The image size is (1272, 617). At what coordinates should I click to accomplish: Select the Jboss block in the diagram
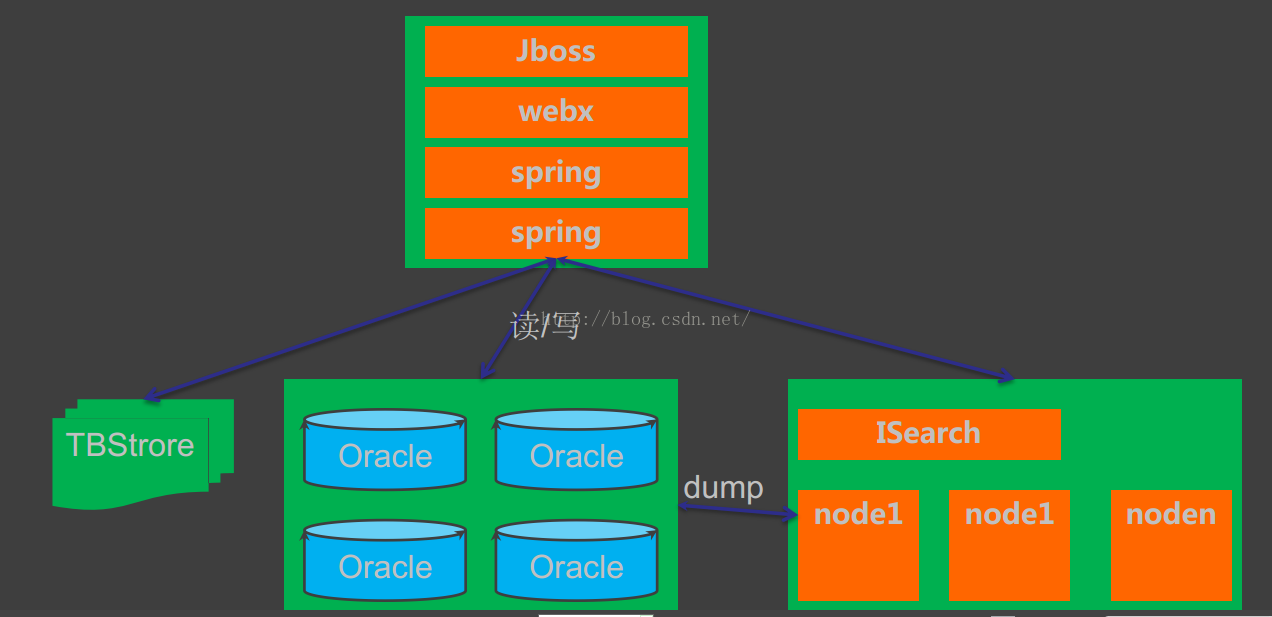click(x=556, y=51)
